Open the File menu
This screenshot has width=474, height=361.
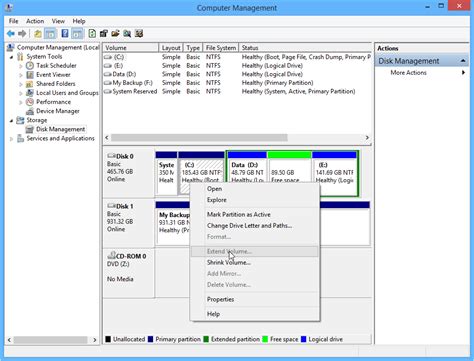14,21
